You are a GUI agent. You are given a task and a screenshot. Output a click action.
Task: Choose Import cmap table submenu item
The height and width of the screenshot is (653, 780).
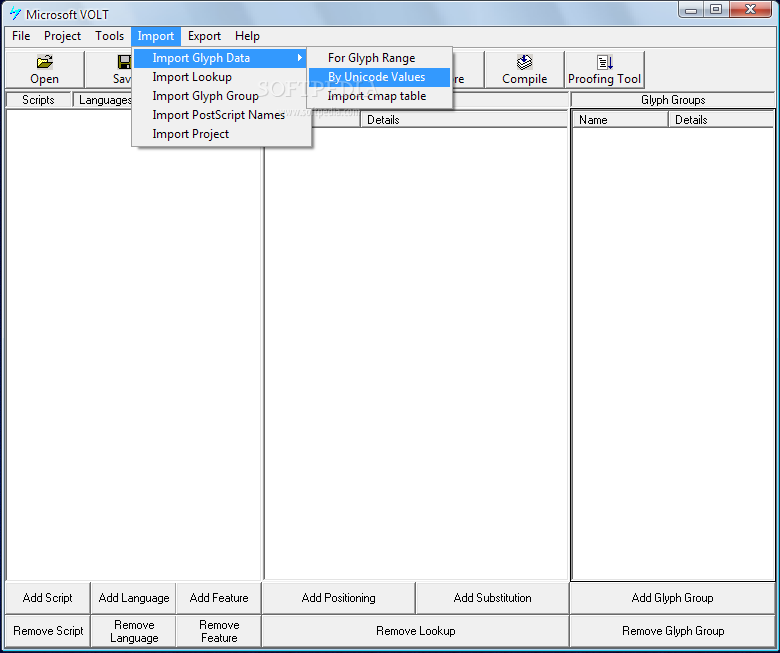pos(380,96)
